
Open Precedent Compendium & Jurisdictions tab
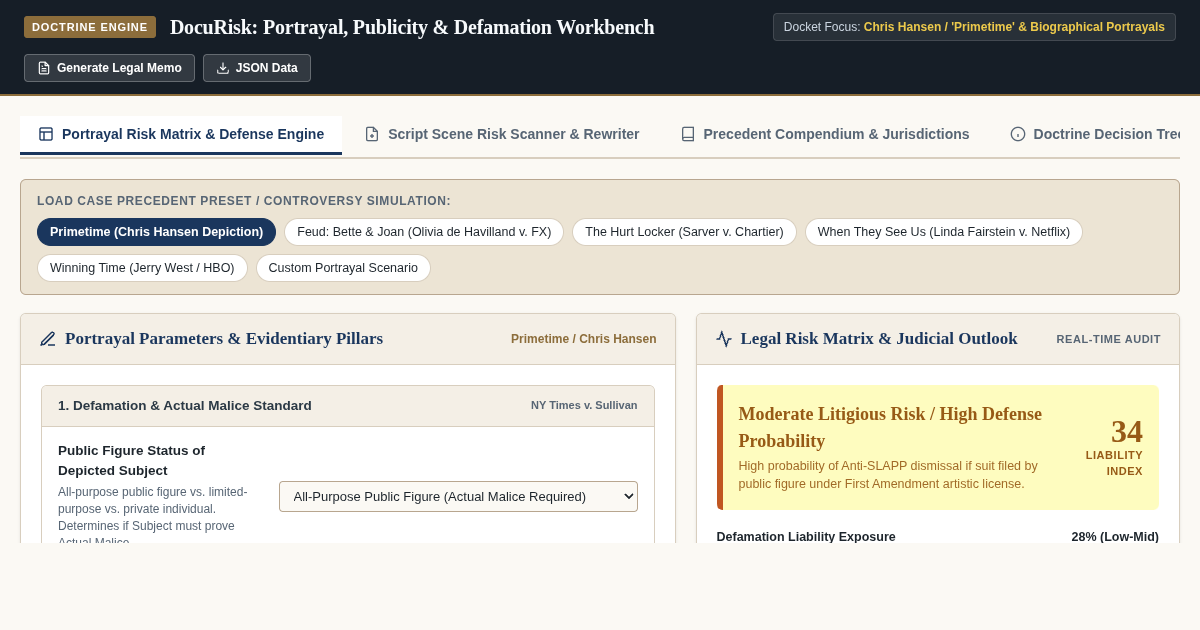825,134
